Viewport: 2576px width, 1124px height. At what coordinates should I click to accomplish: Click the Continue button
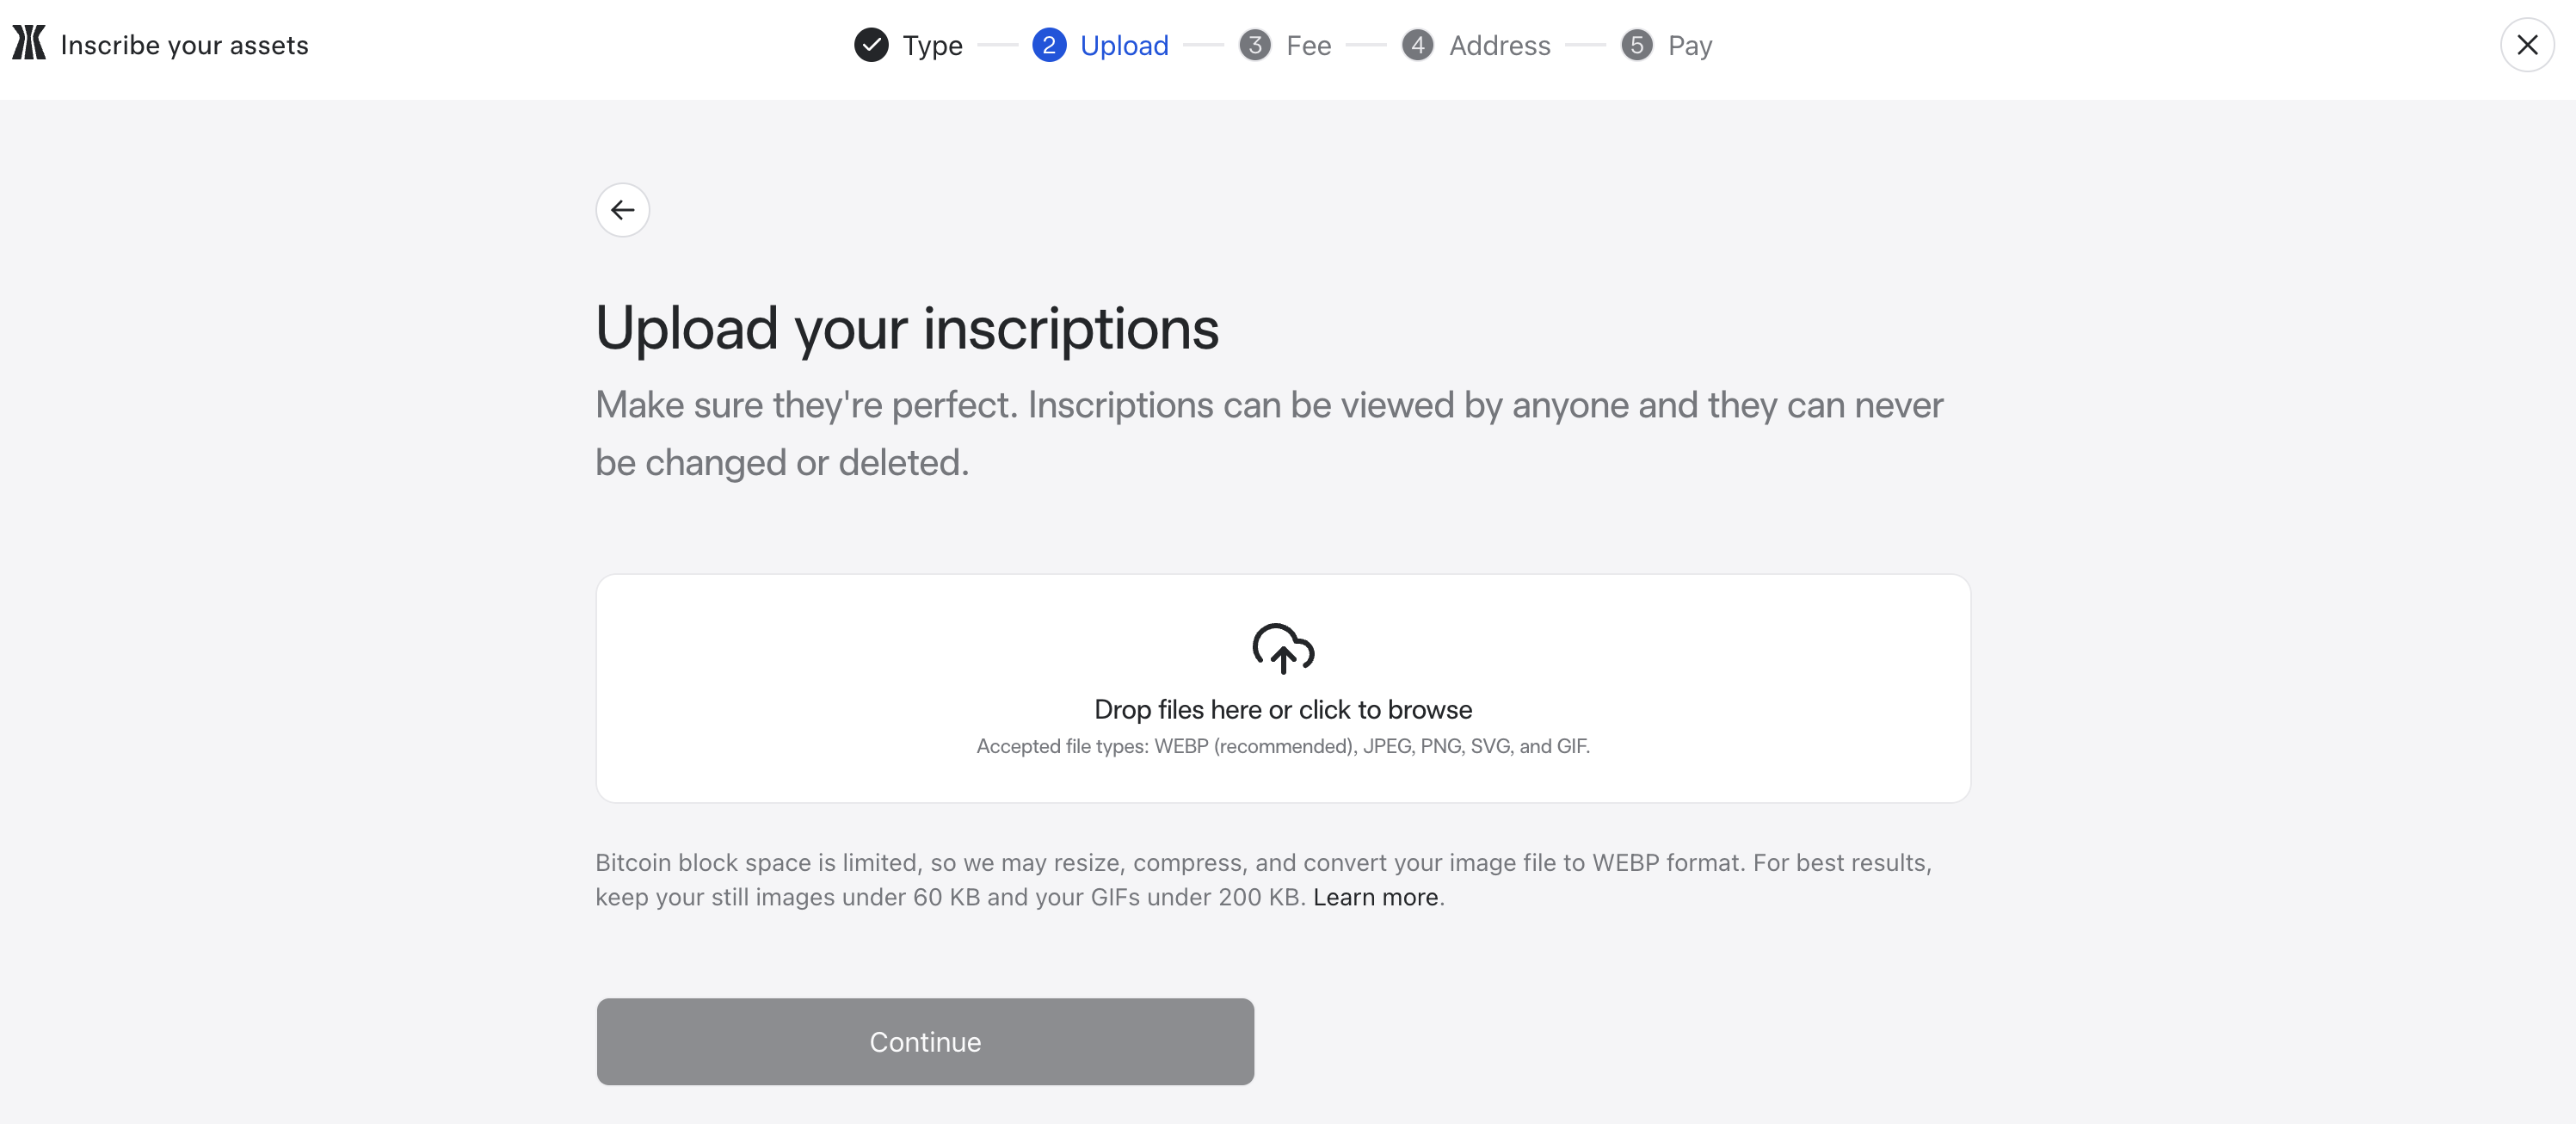click(925, 1041)
